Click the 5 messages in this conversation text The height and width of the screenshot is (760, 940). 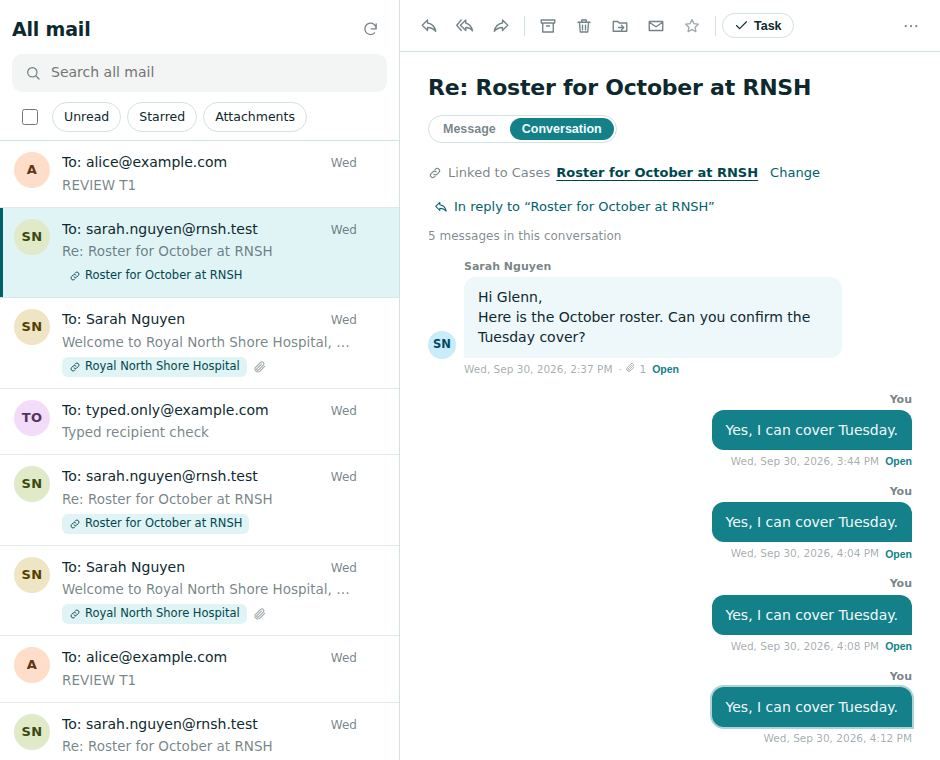[525, 236]
